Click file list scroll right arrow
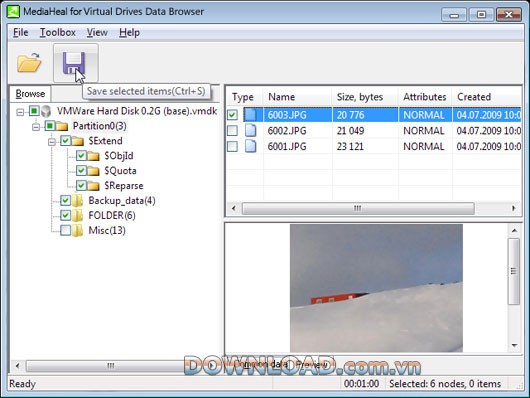Viewport: 530px width, 398px height. pos(514,208)
